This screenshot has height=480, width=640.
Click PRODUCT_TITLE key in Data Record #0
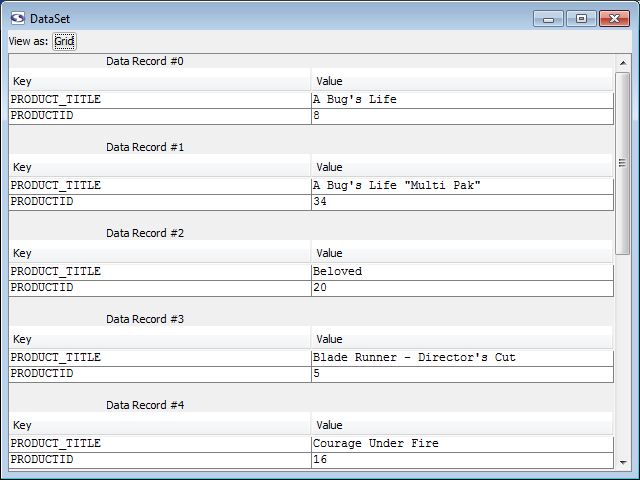click(160, 100)
